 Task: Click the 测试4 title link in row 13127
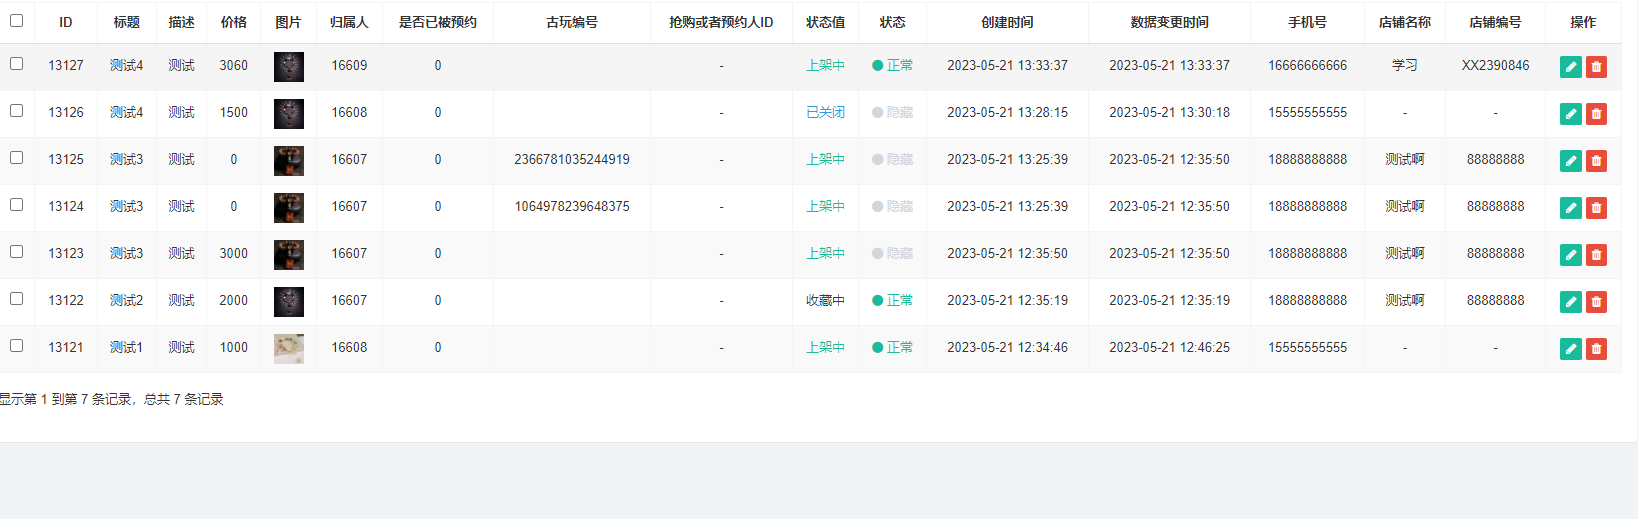tap(126, 66)
